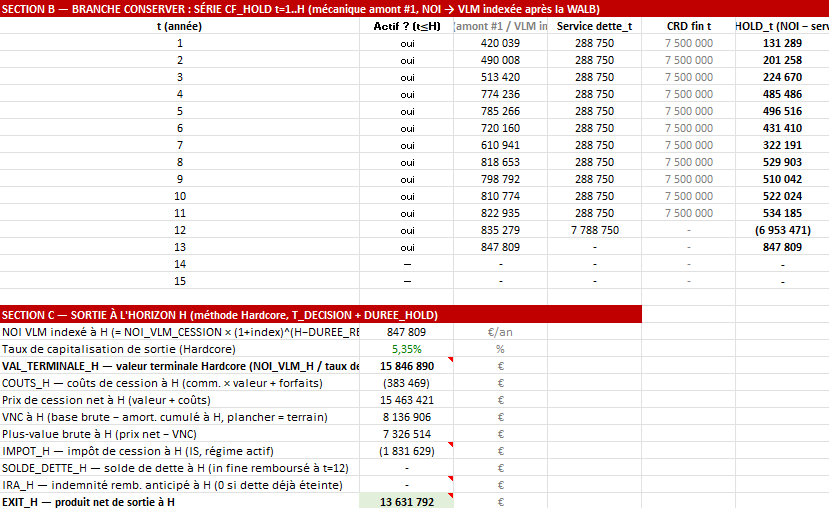This screenshot has height=508, width=829.
Task: Select NOI value 822 935
Action: pyautogui.click(x=500, y=213)
